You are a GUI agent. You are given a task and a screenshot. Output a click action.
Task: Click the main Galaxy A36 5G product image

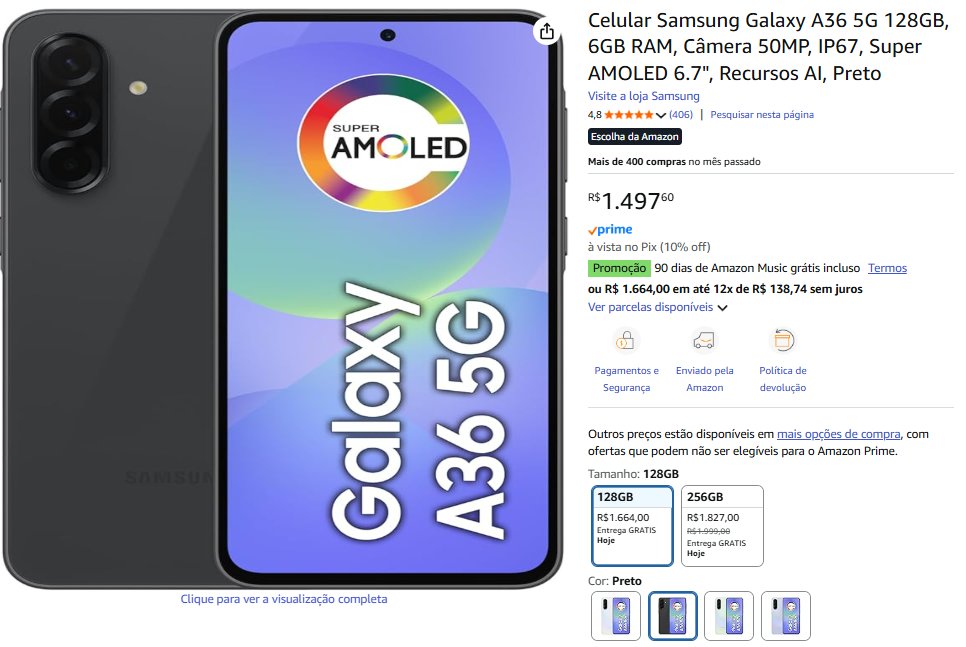click(x=283, y=299)
